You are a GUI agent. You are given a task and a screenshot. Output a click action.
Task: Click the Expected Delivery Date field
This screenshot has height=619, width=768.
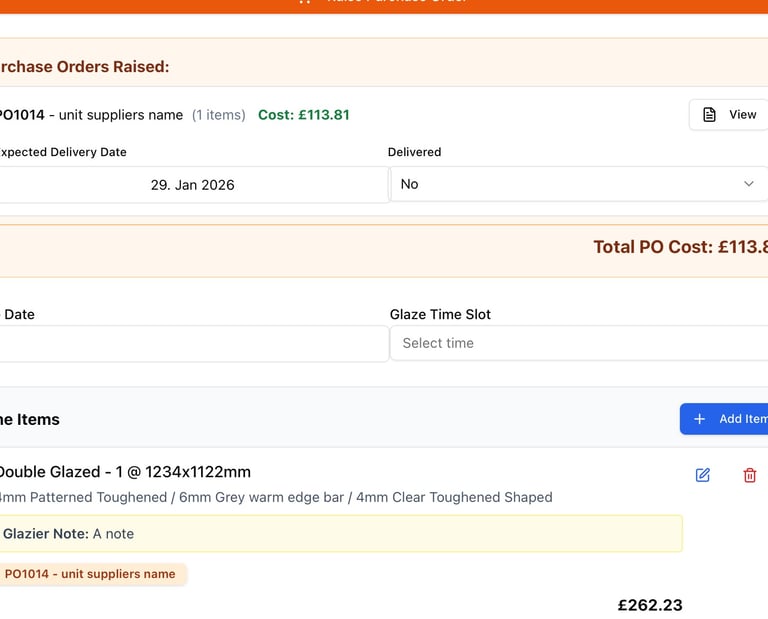tap(192, 185)
